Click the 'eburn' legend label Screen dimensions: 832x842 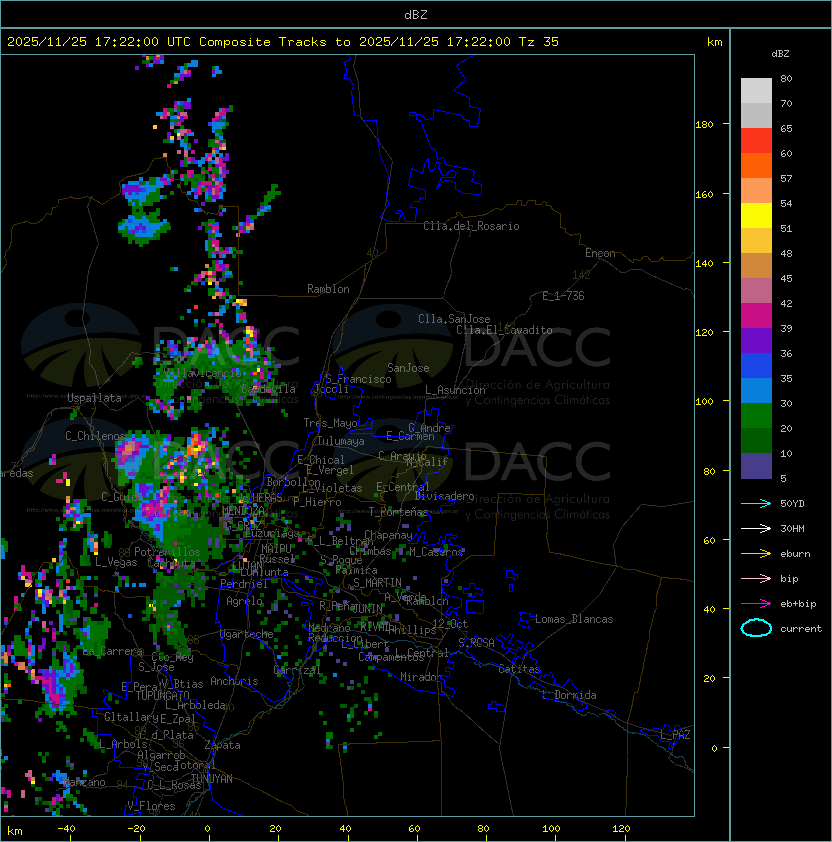coord(795,554)
